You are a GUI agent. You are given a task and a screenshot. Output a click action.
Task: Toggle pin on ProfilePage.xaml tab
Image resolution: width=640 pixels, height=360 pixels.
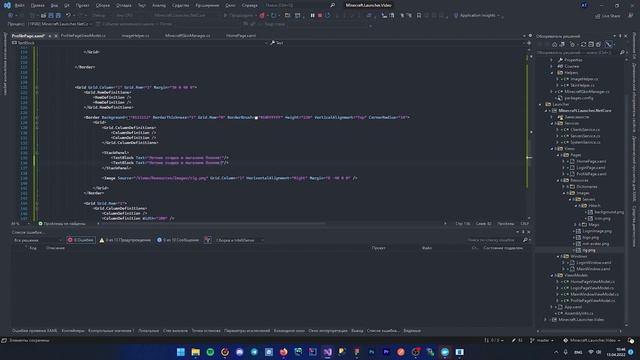tap(50, 36)
